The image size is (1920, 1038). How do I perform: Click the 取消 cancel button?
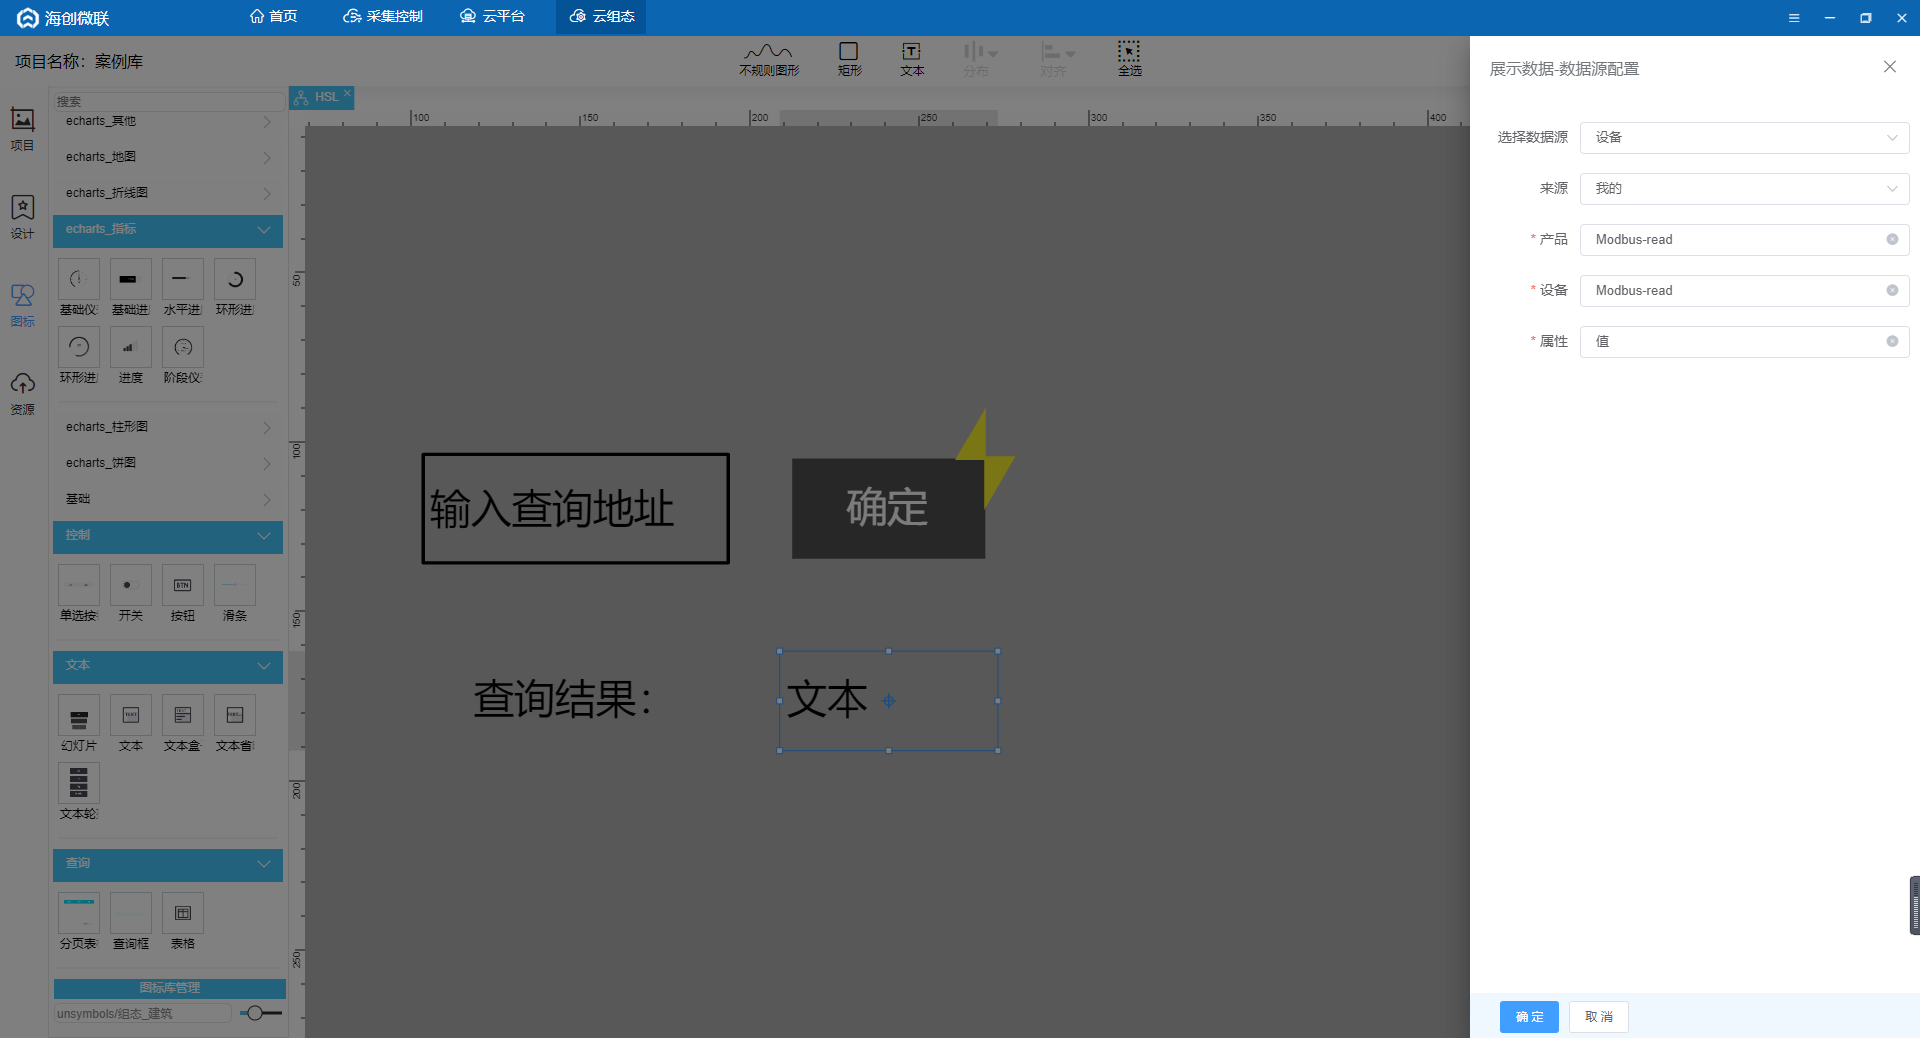[x=1598, y=1017]
